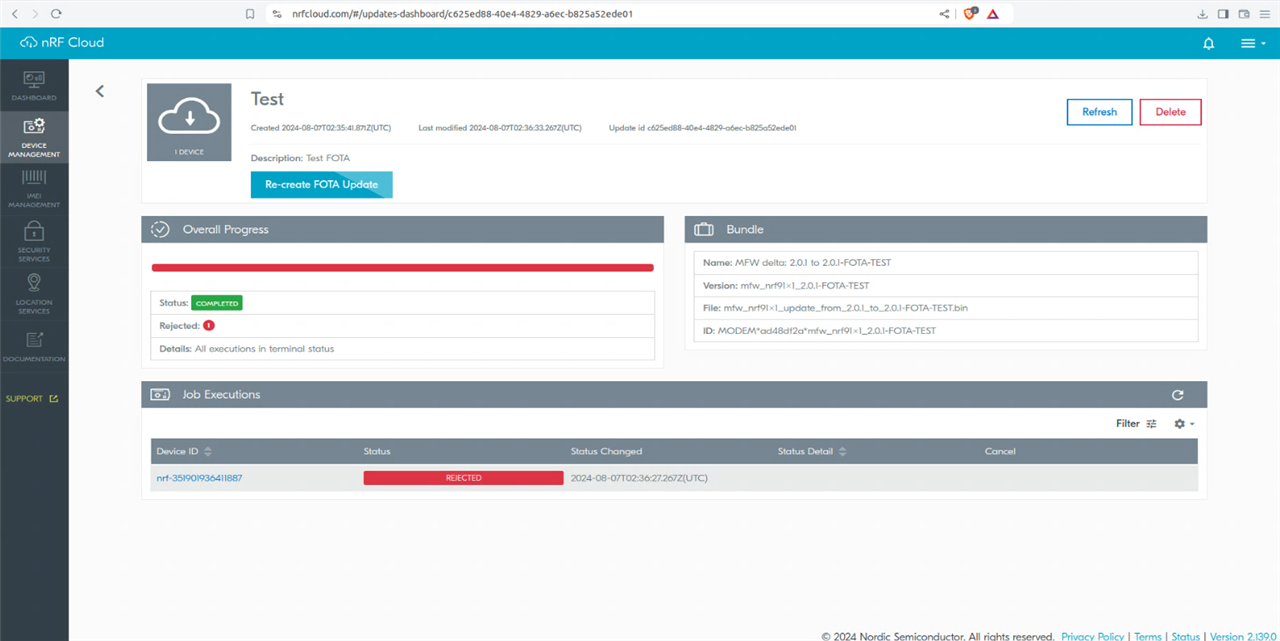The image size is (1280, 641).
Task: Click the Version 2.139.0 footer link
Action: 1245,636
